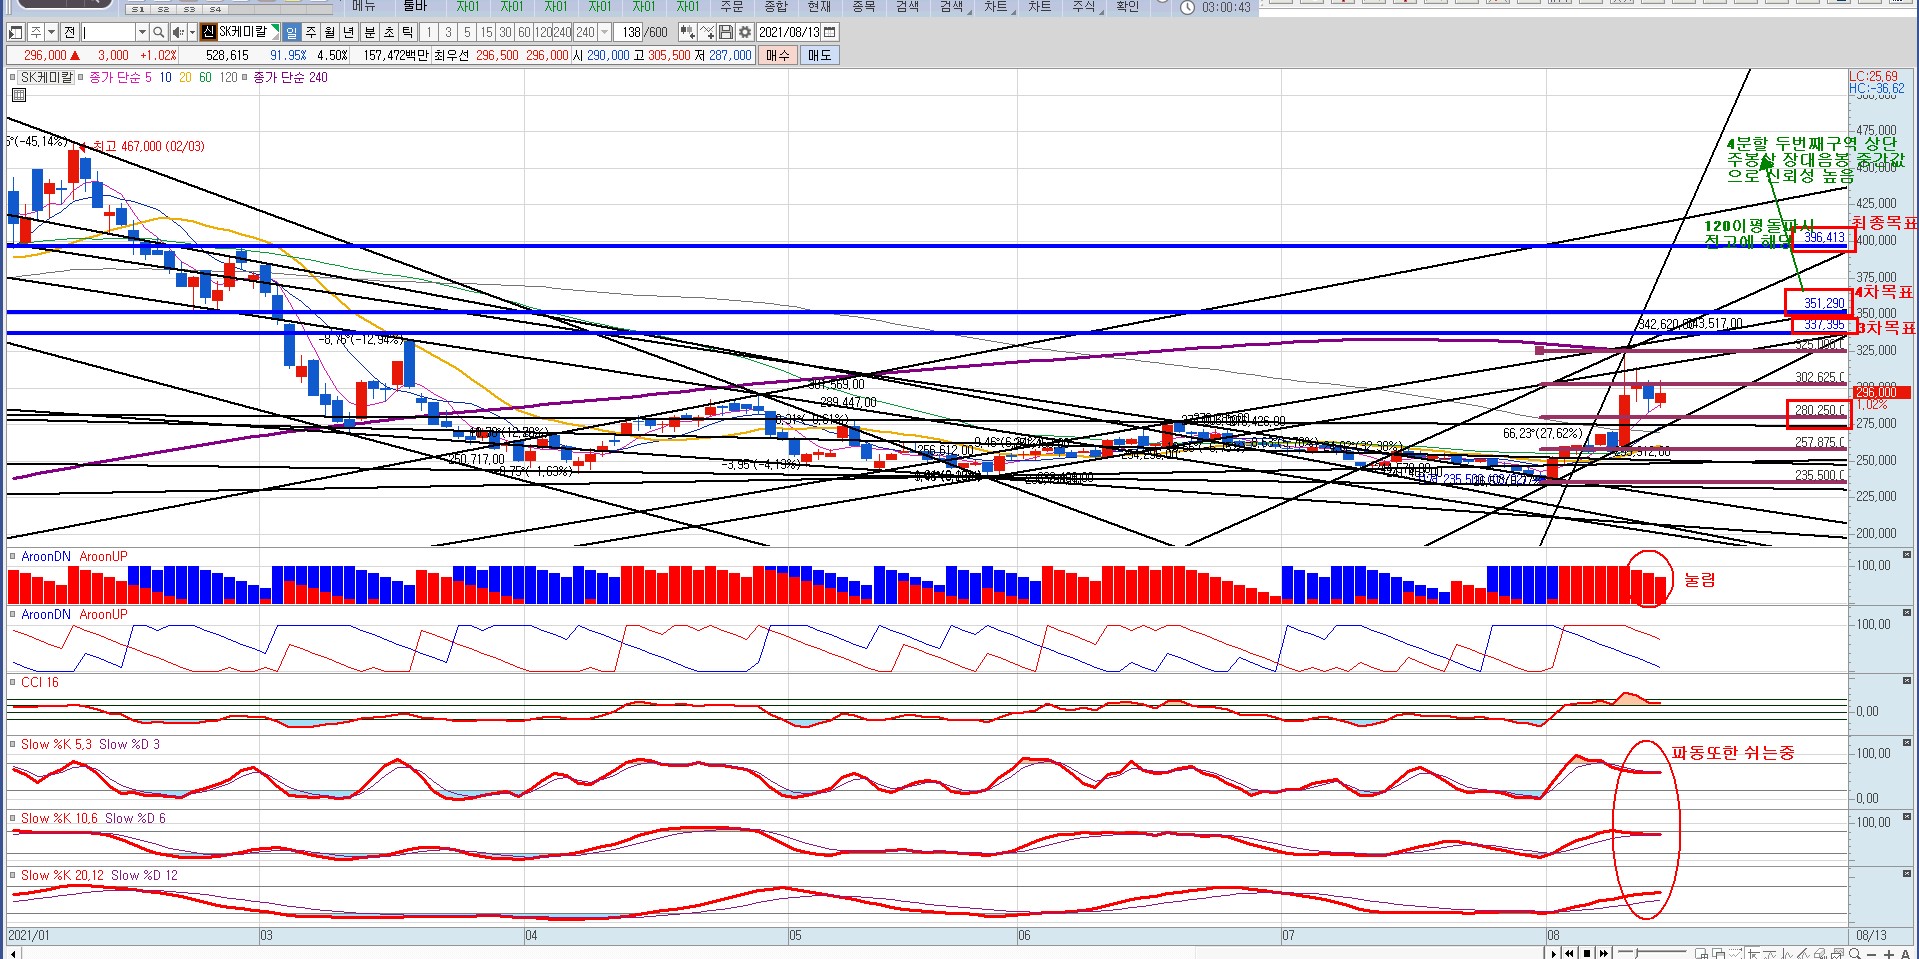Switch to weekly (주) chart period

click(x=310, y=32)
